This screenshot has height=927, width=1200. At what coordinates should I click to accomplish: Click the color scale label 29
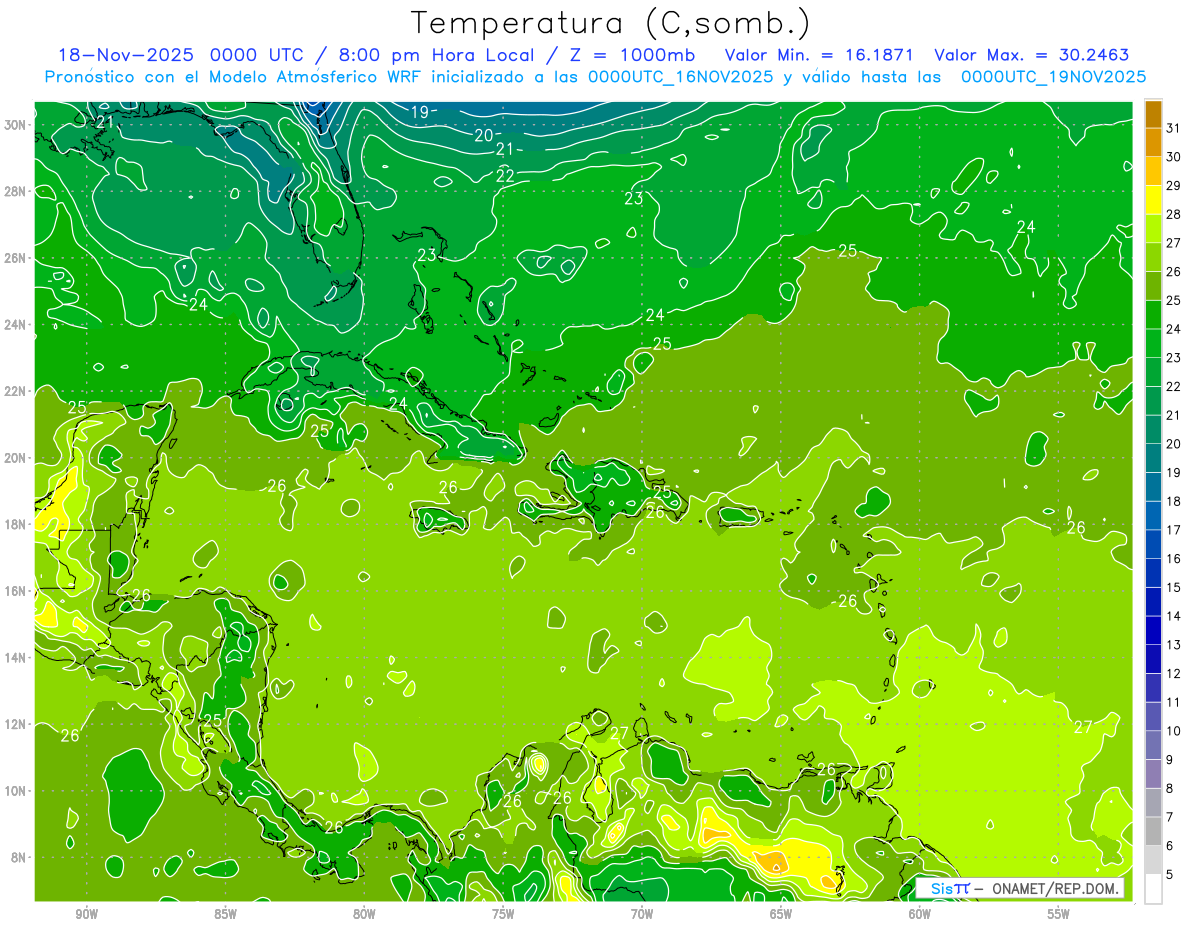click(x=1173, y=185)
